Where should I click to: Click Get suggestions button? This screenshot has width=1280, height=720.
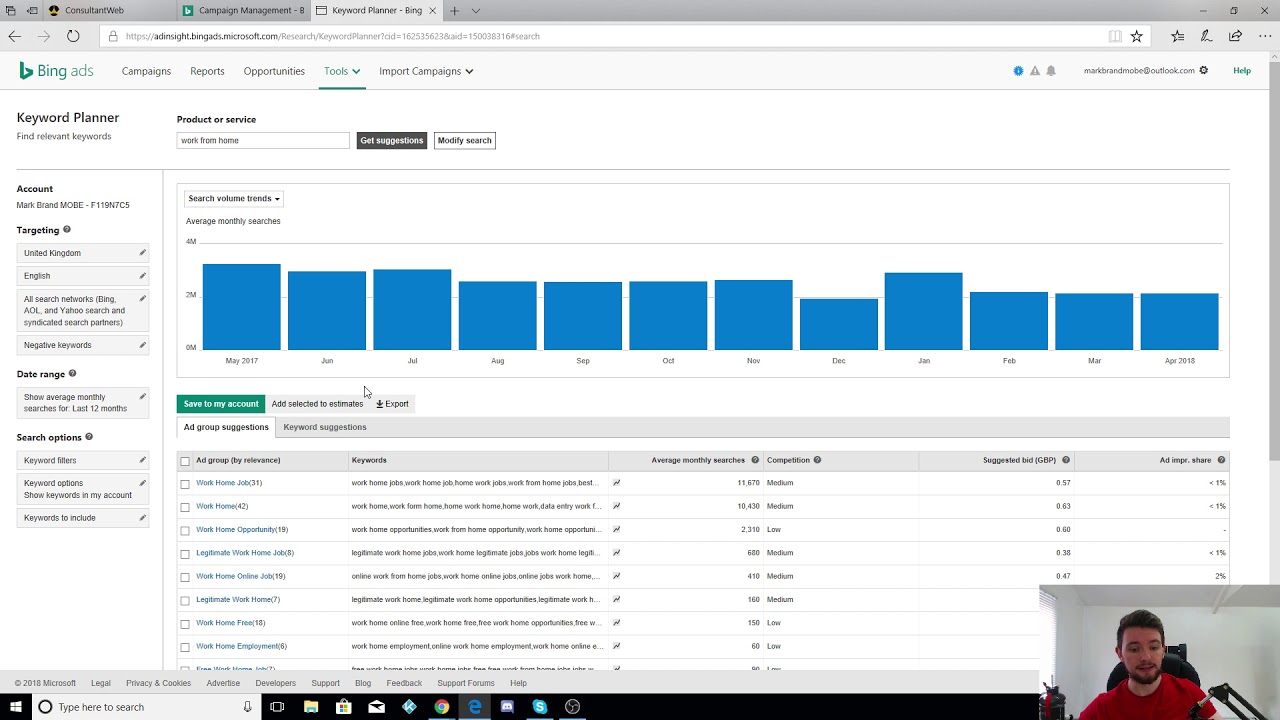(x=392, y=140)
